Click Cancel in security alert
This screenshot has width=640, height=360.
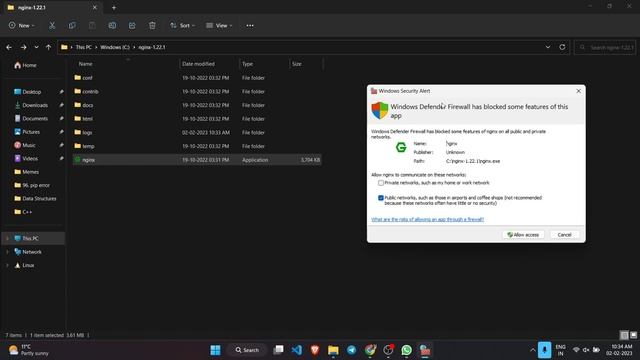click(564, 235)
